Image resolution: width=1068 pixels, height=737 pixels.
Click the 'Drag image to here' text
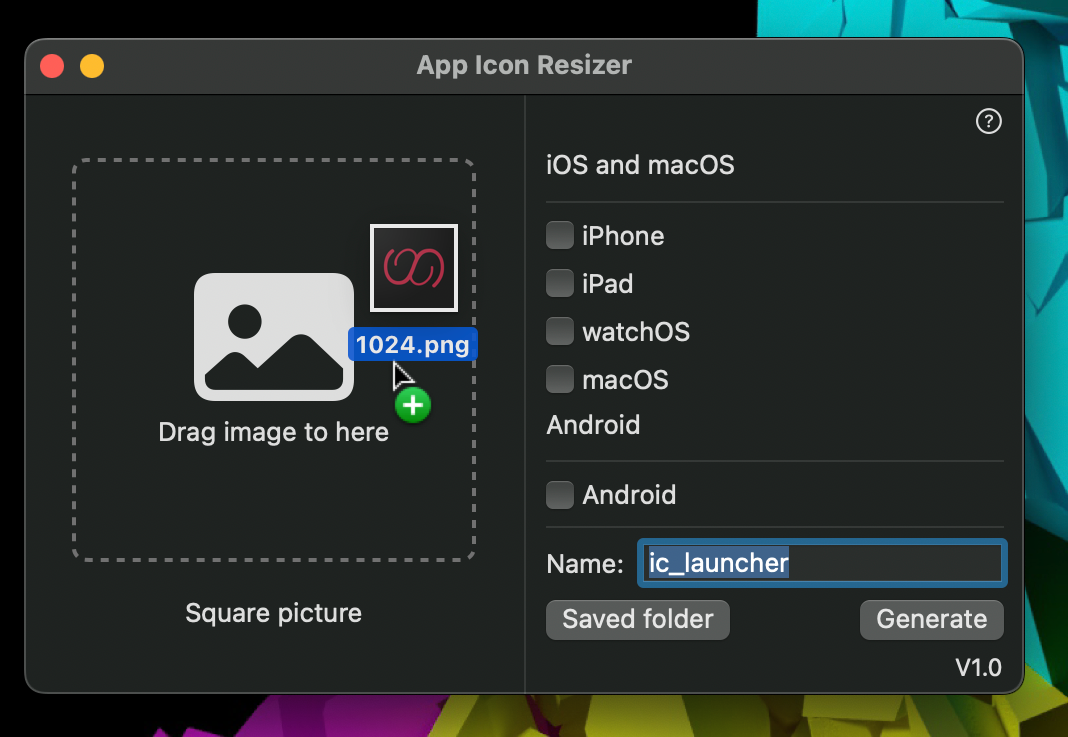(x=273, y=432)
